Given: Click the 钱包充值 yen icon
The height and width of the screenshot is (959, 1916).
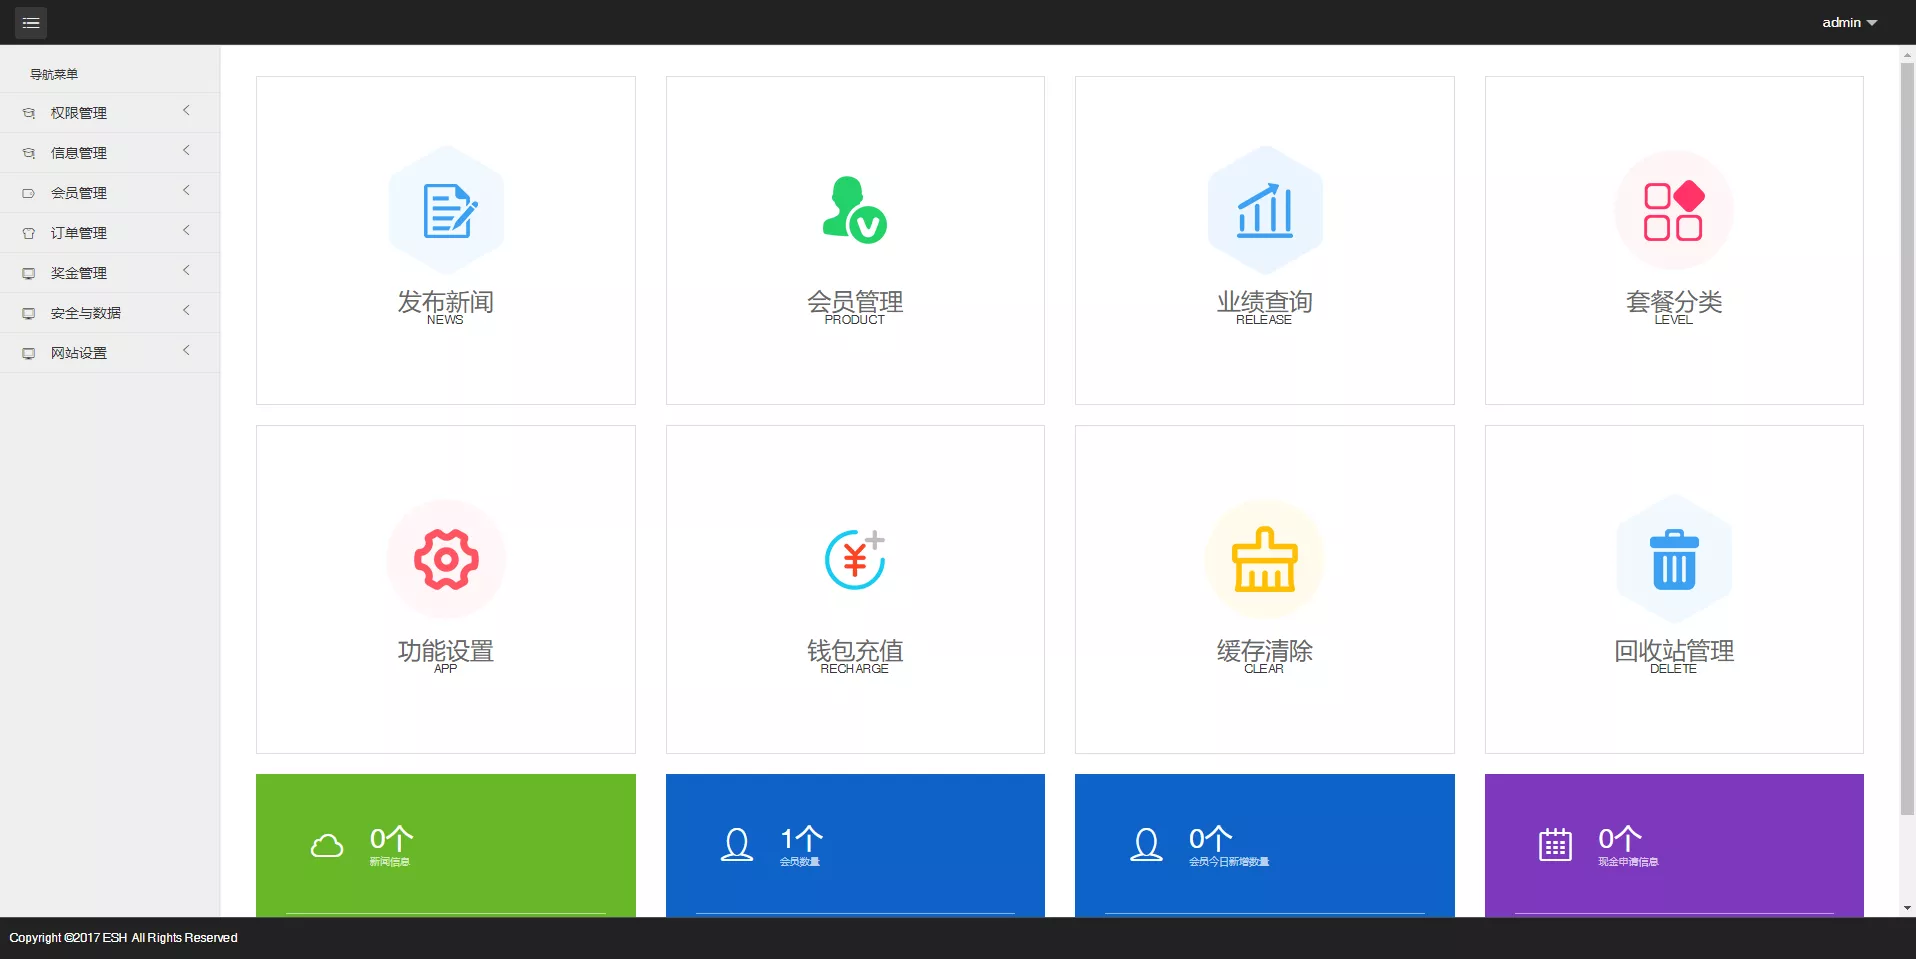Looking at the screenshot, I should pyautogui.click(x=854, y=560).
